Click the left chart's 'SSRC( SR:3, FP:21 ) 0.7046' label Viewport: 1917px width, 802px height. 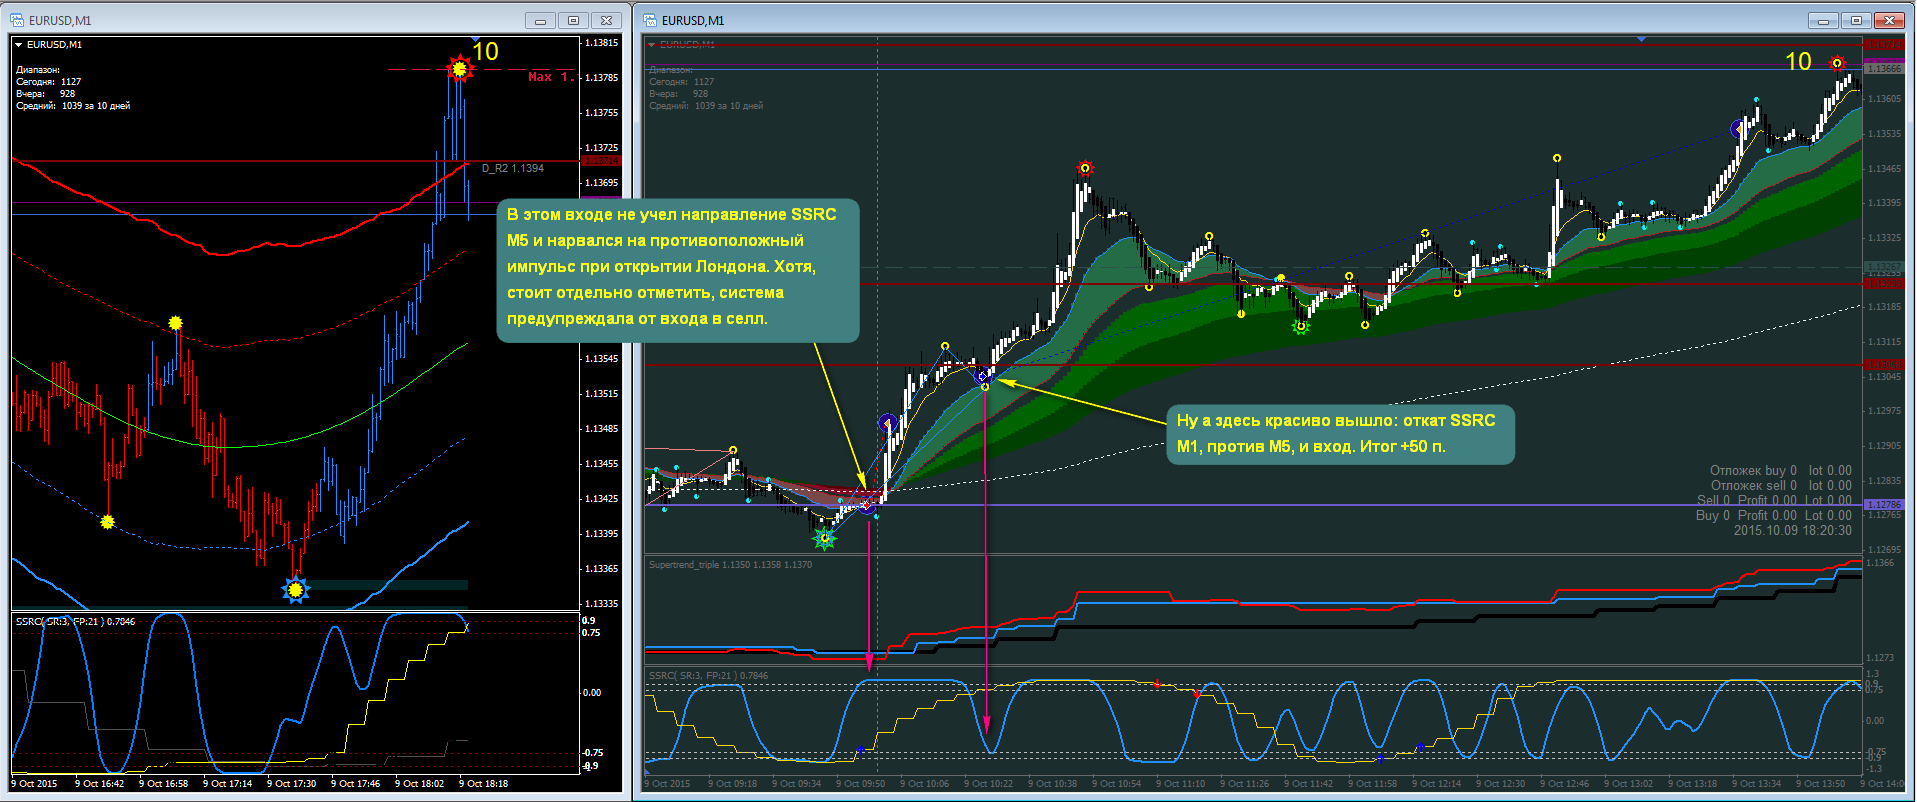click(x=75, y=622)
